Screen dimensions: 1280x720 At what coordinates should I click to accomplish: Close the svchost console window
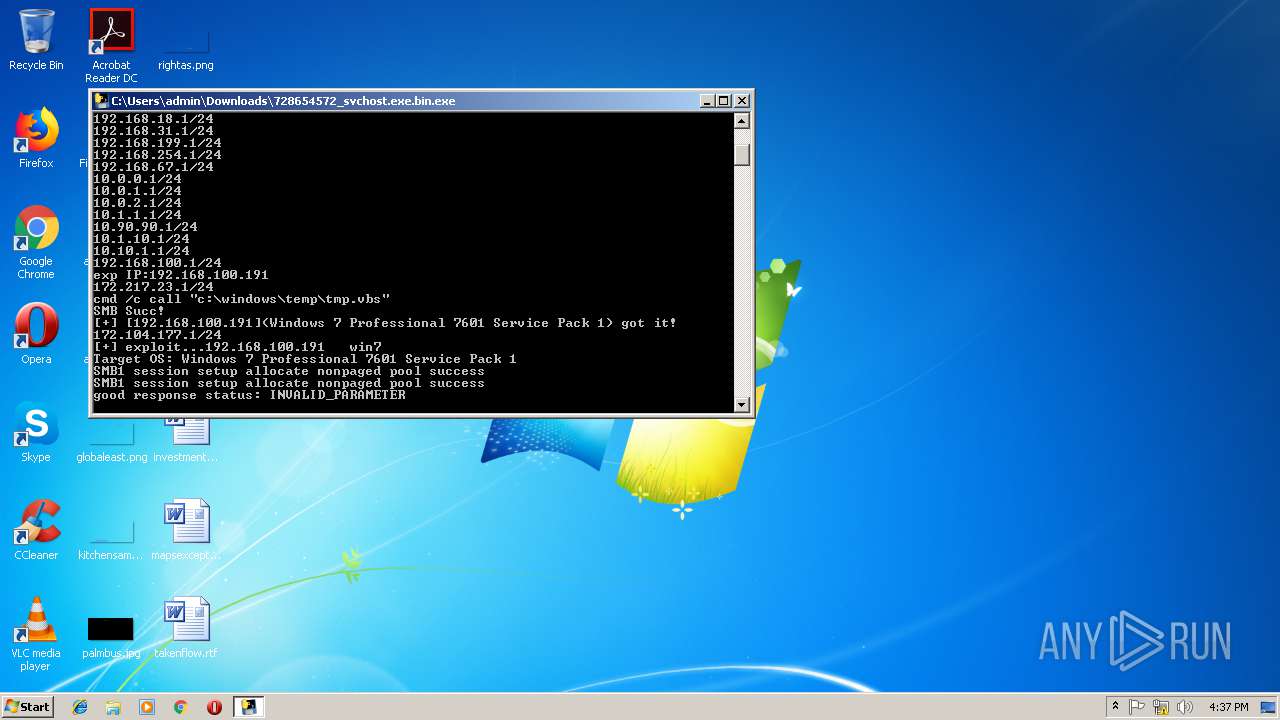tap(742, 101)
